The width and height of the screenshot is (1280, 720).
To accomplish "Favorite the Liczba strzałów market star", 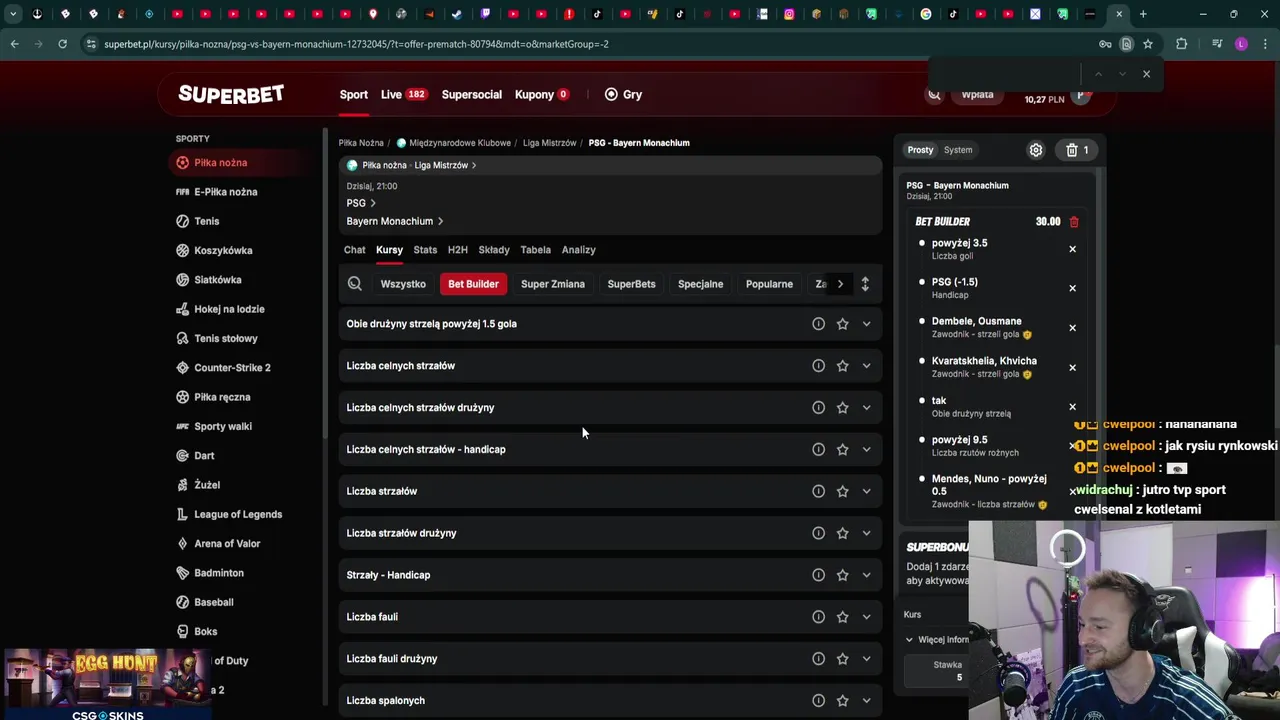I will [842, 491].
